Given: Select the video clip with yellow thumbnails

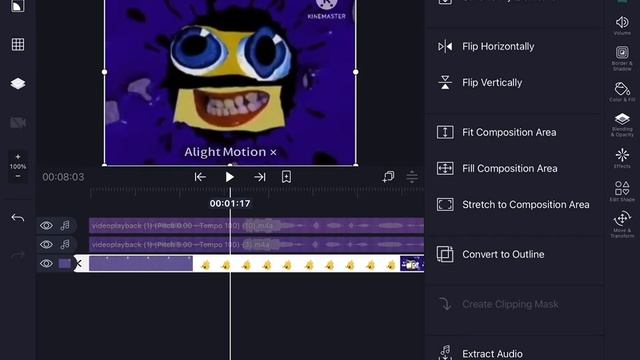Looking at the screenshot, I should [x=256, y=264].
